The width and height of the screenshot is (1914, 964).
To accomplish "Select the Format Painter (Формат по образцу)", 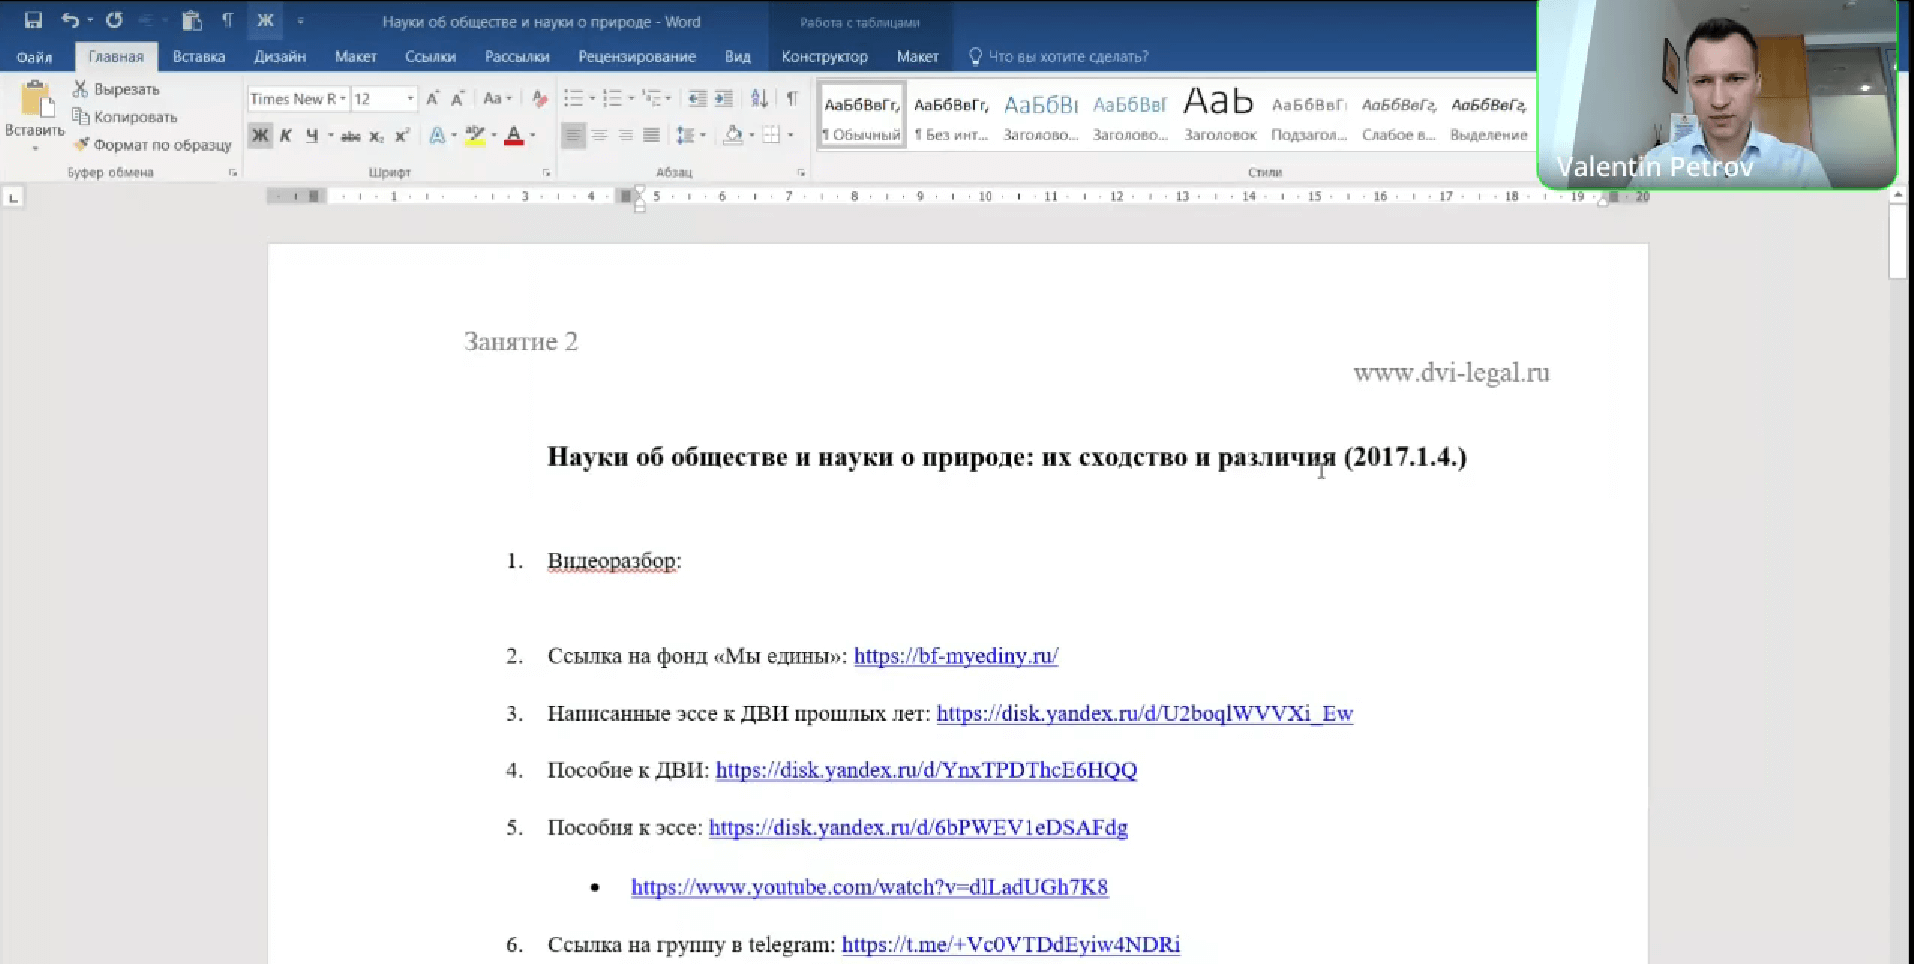I will click(x=151, y=144).
